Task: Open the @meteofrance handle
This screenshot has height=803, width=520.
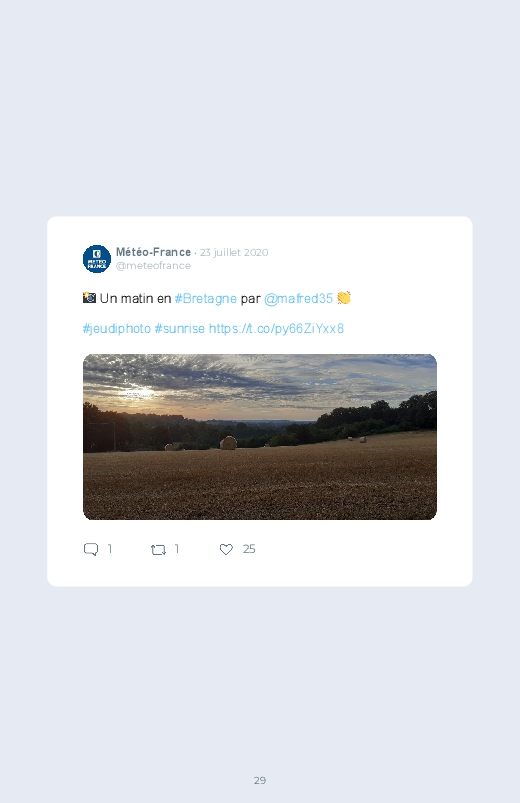Action: pyautogui.click(x=153, y=265)
